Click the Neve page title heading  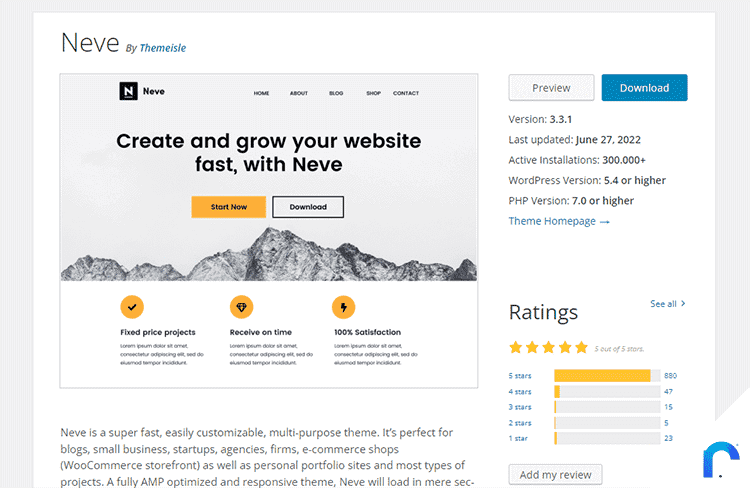click(90, 43)
